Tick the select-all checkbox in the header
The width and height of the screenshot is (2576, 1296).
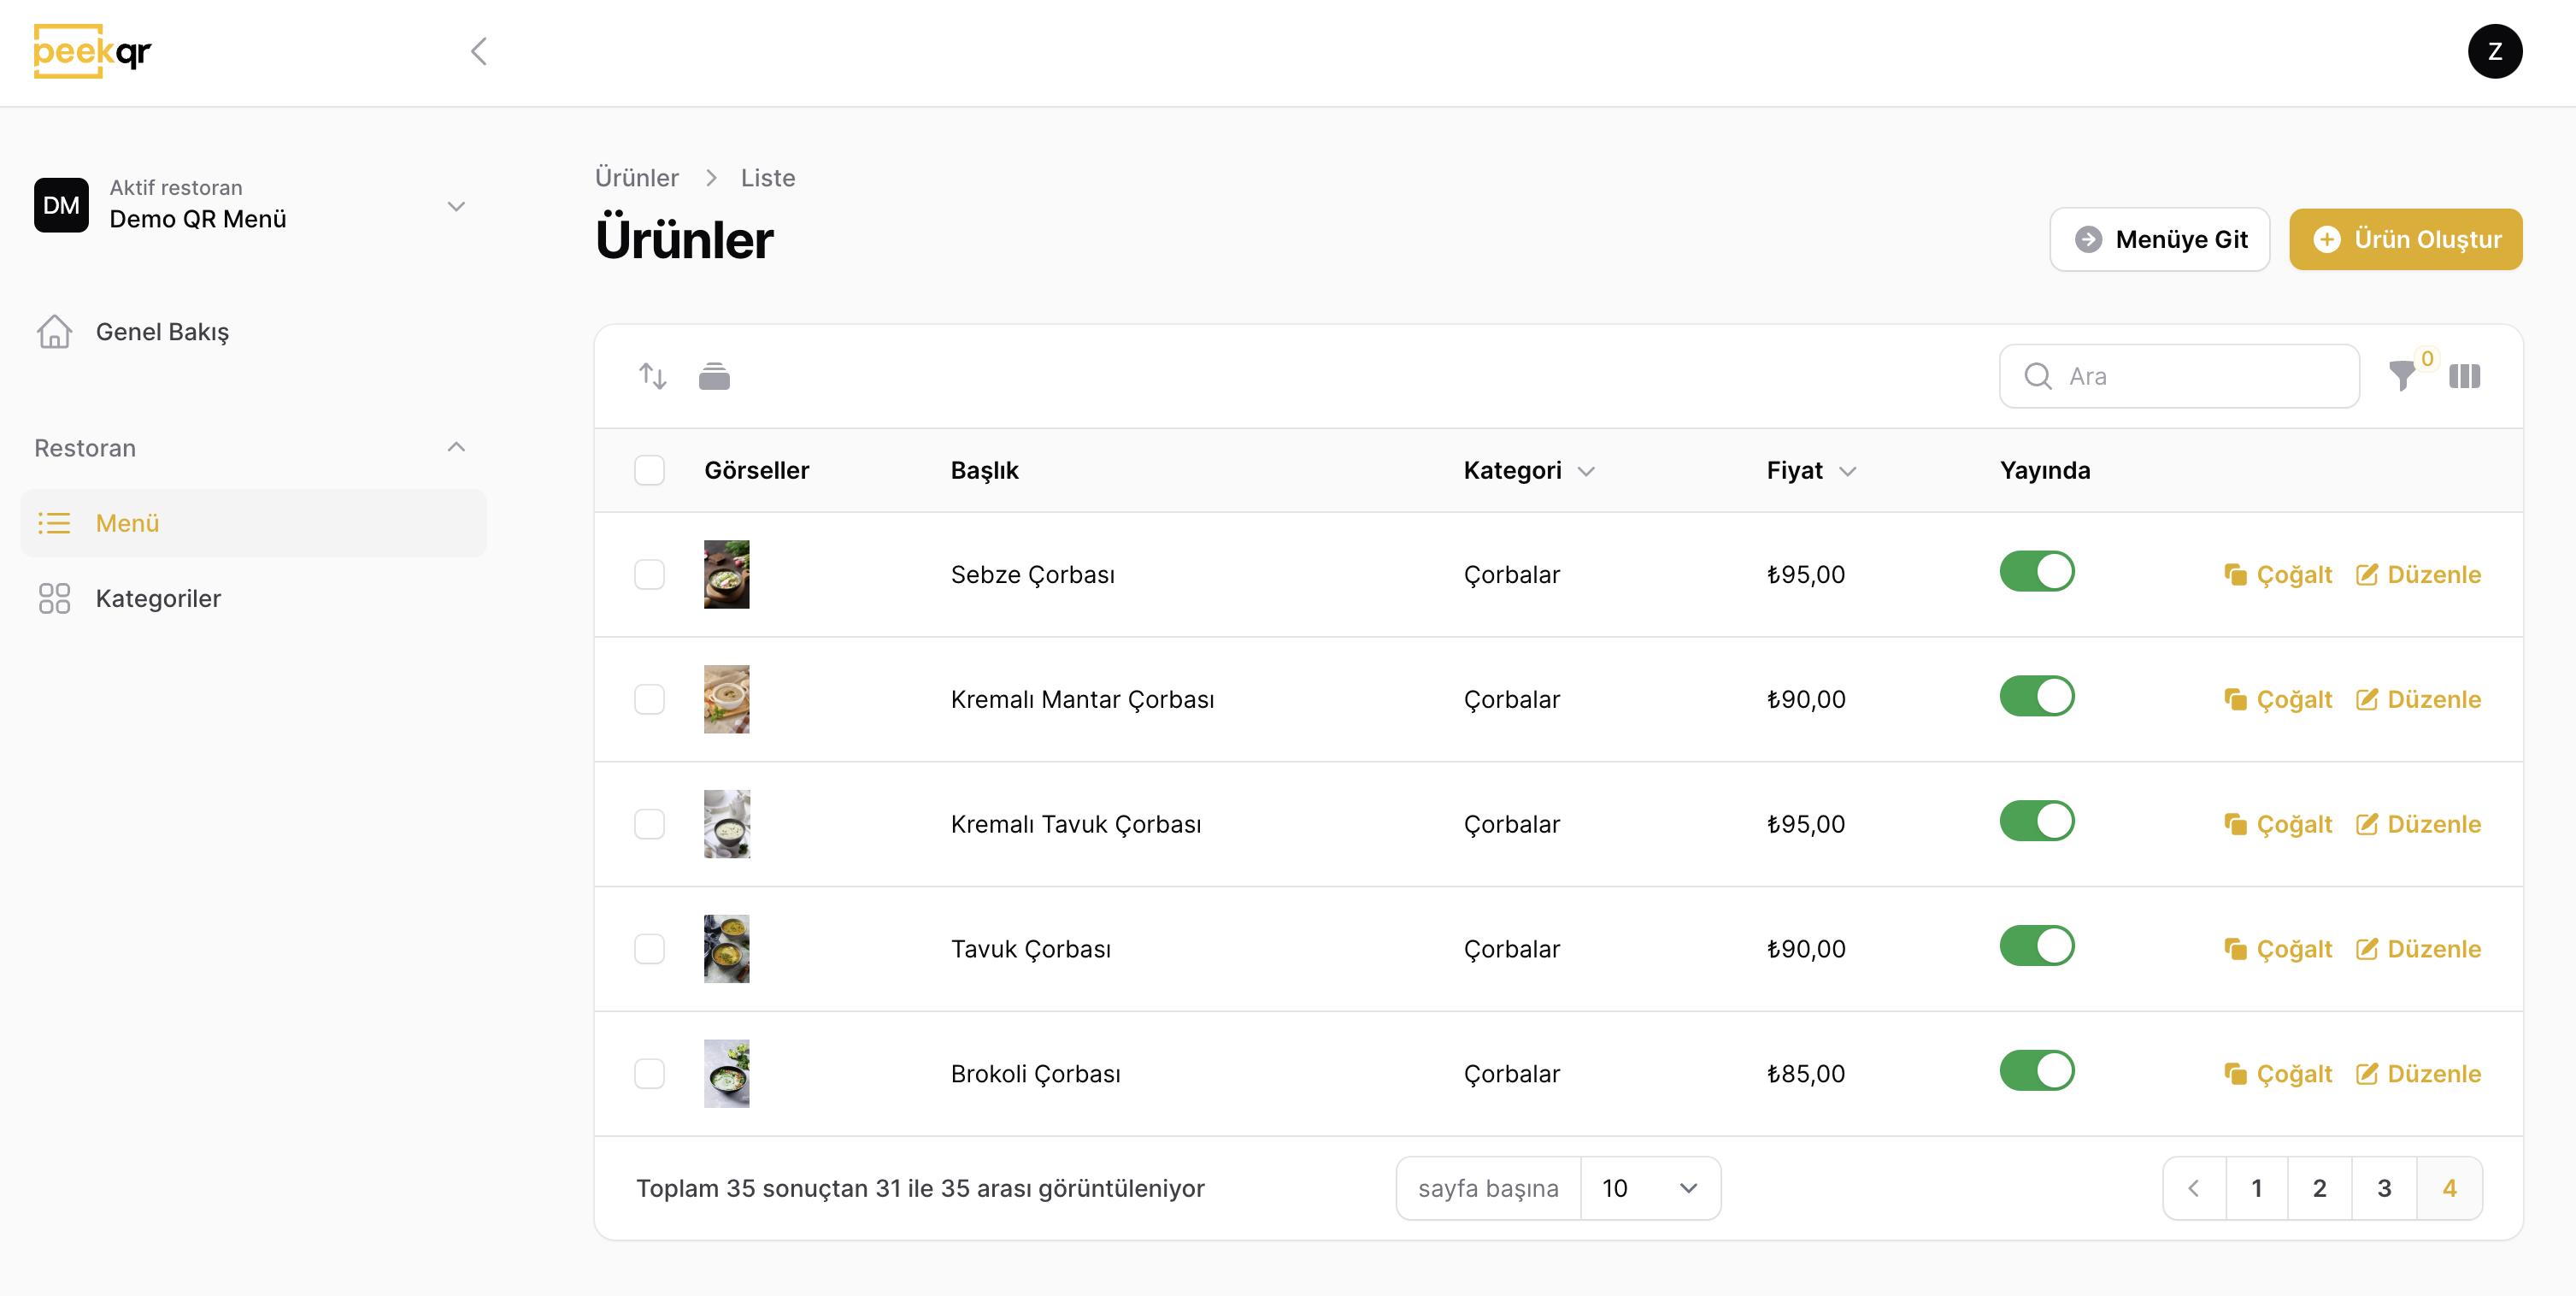(649, 470)
